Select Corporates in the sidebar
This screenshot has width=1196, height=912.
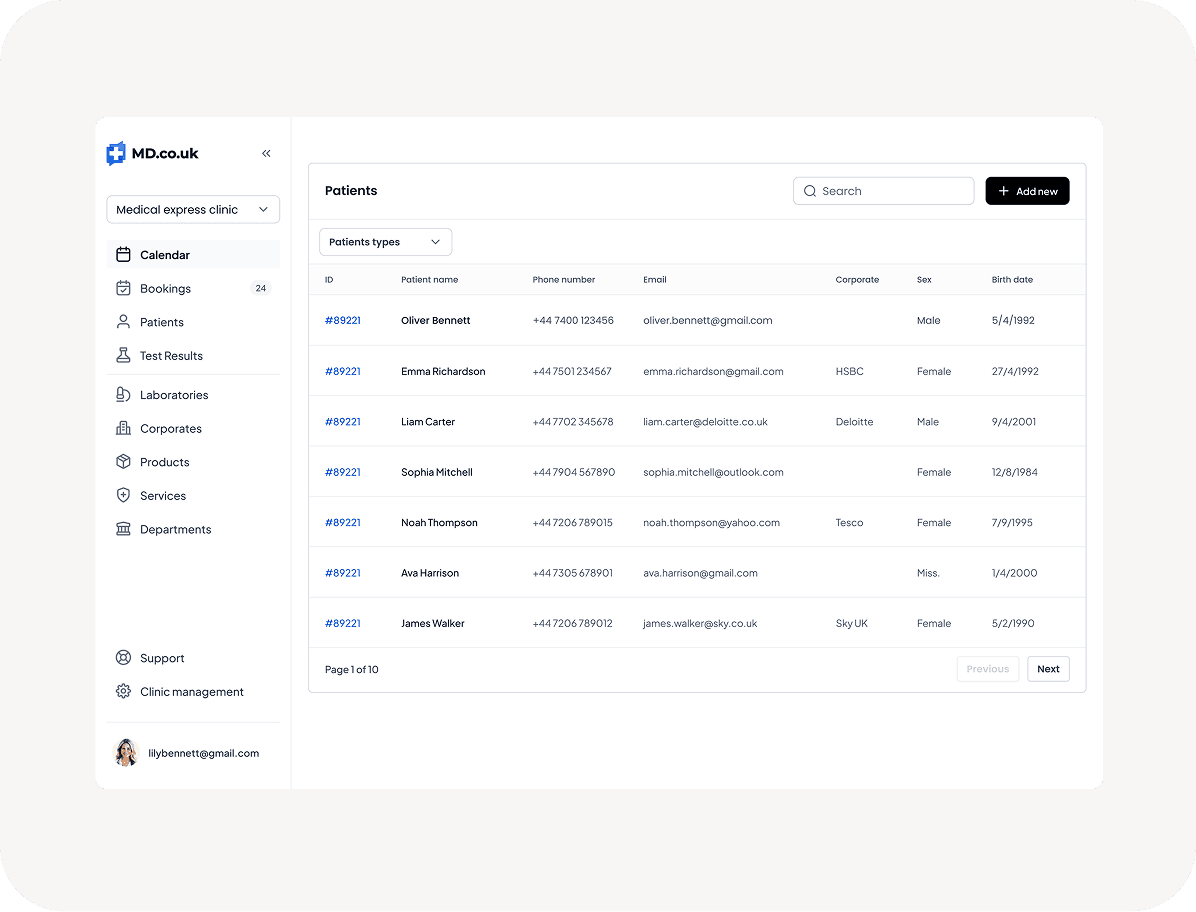pos(171,429)
